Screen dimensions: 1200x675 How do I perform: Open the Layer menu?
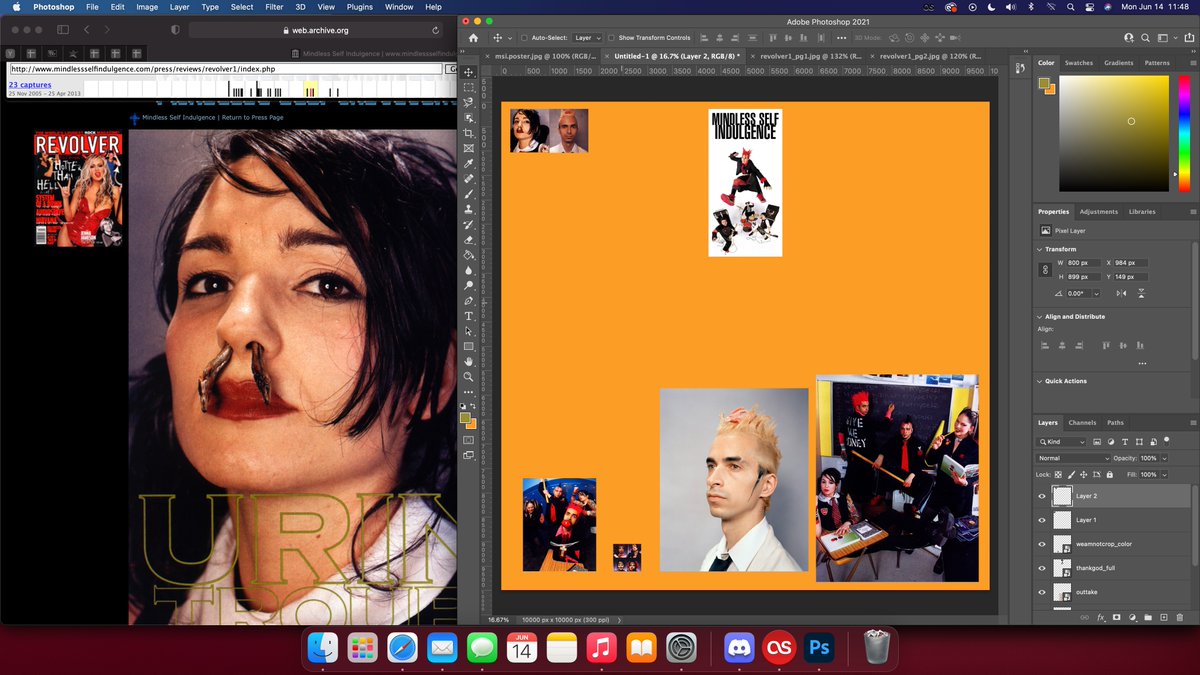coord(179,7)
